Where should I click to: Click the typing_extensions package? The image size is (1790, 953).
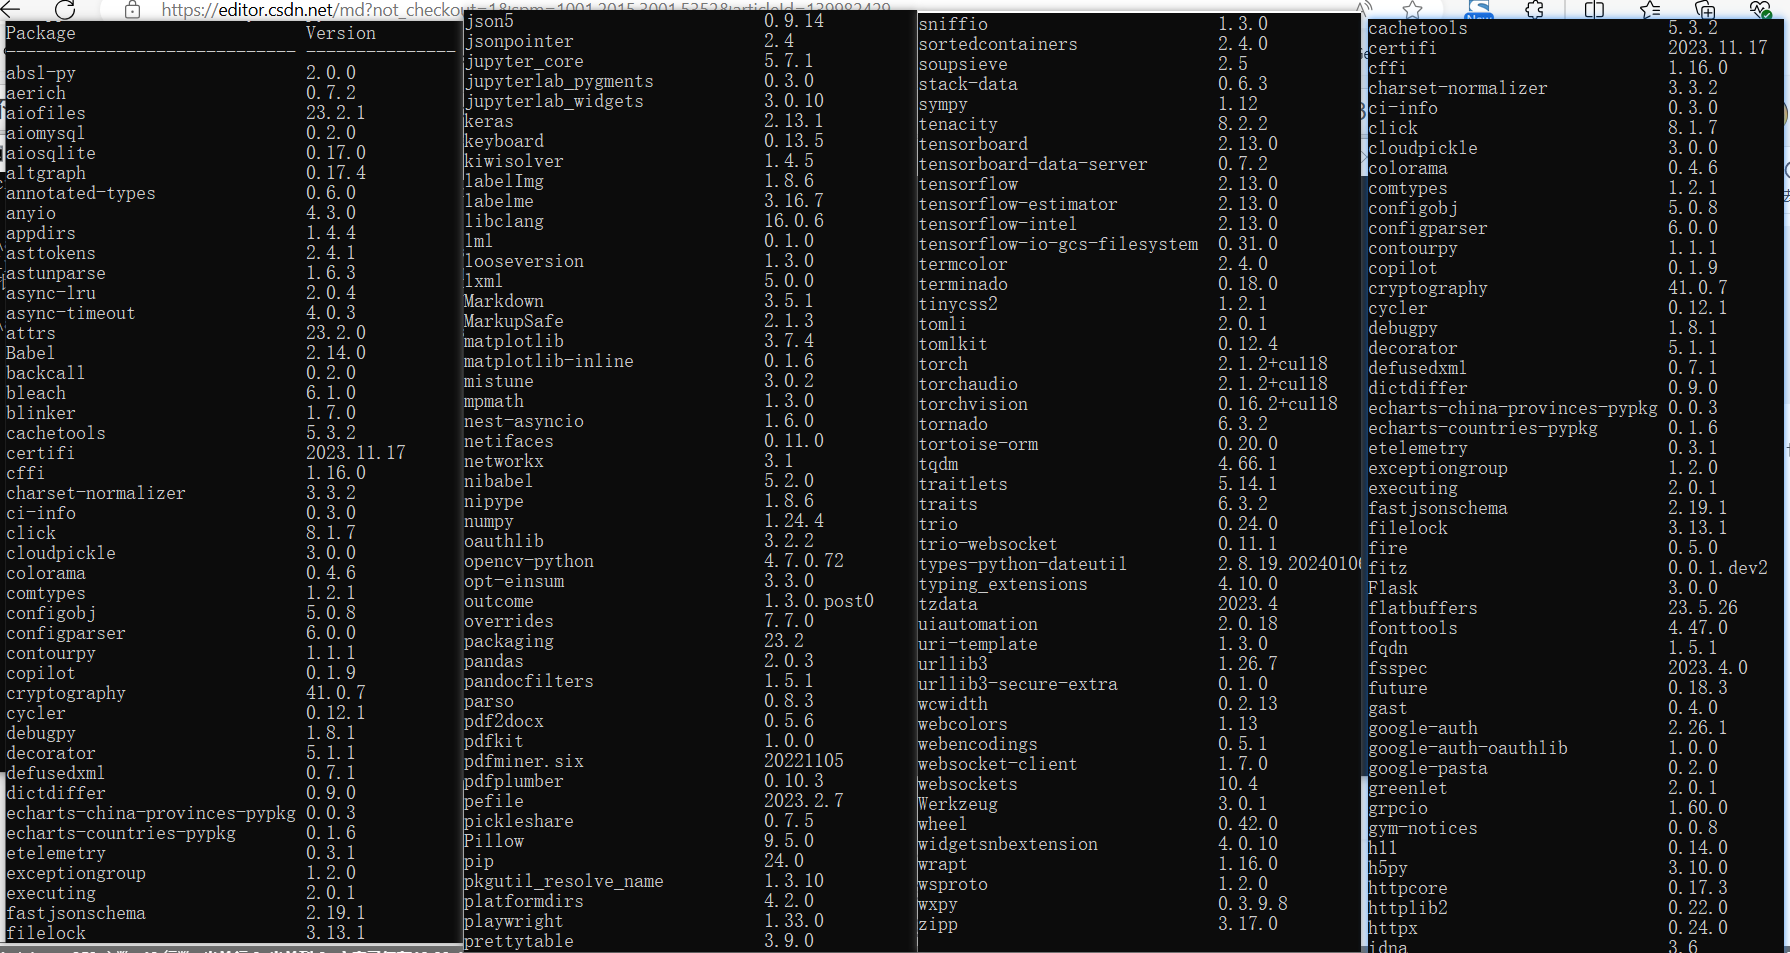[1003, 584]
